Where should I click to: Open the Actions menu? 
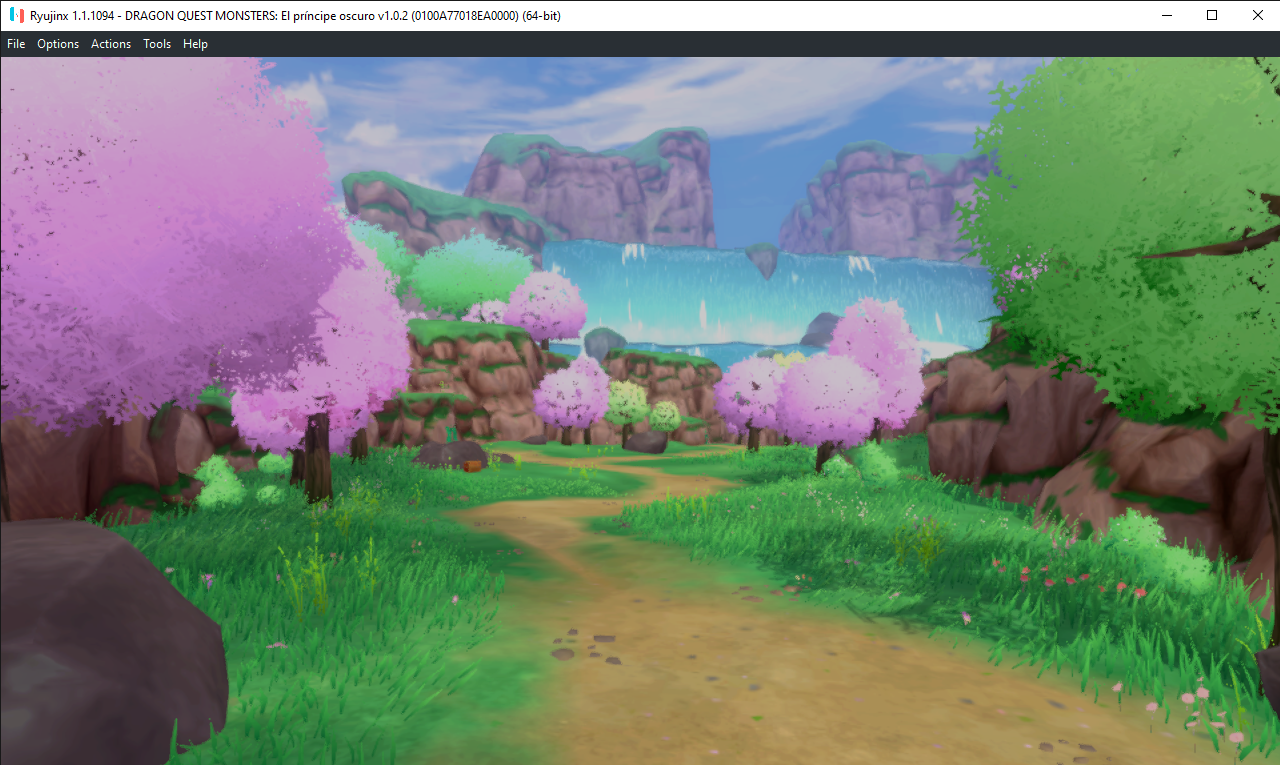click(x=111, y=44)
